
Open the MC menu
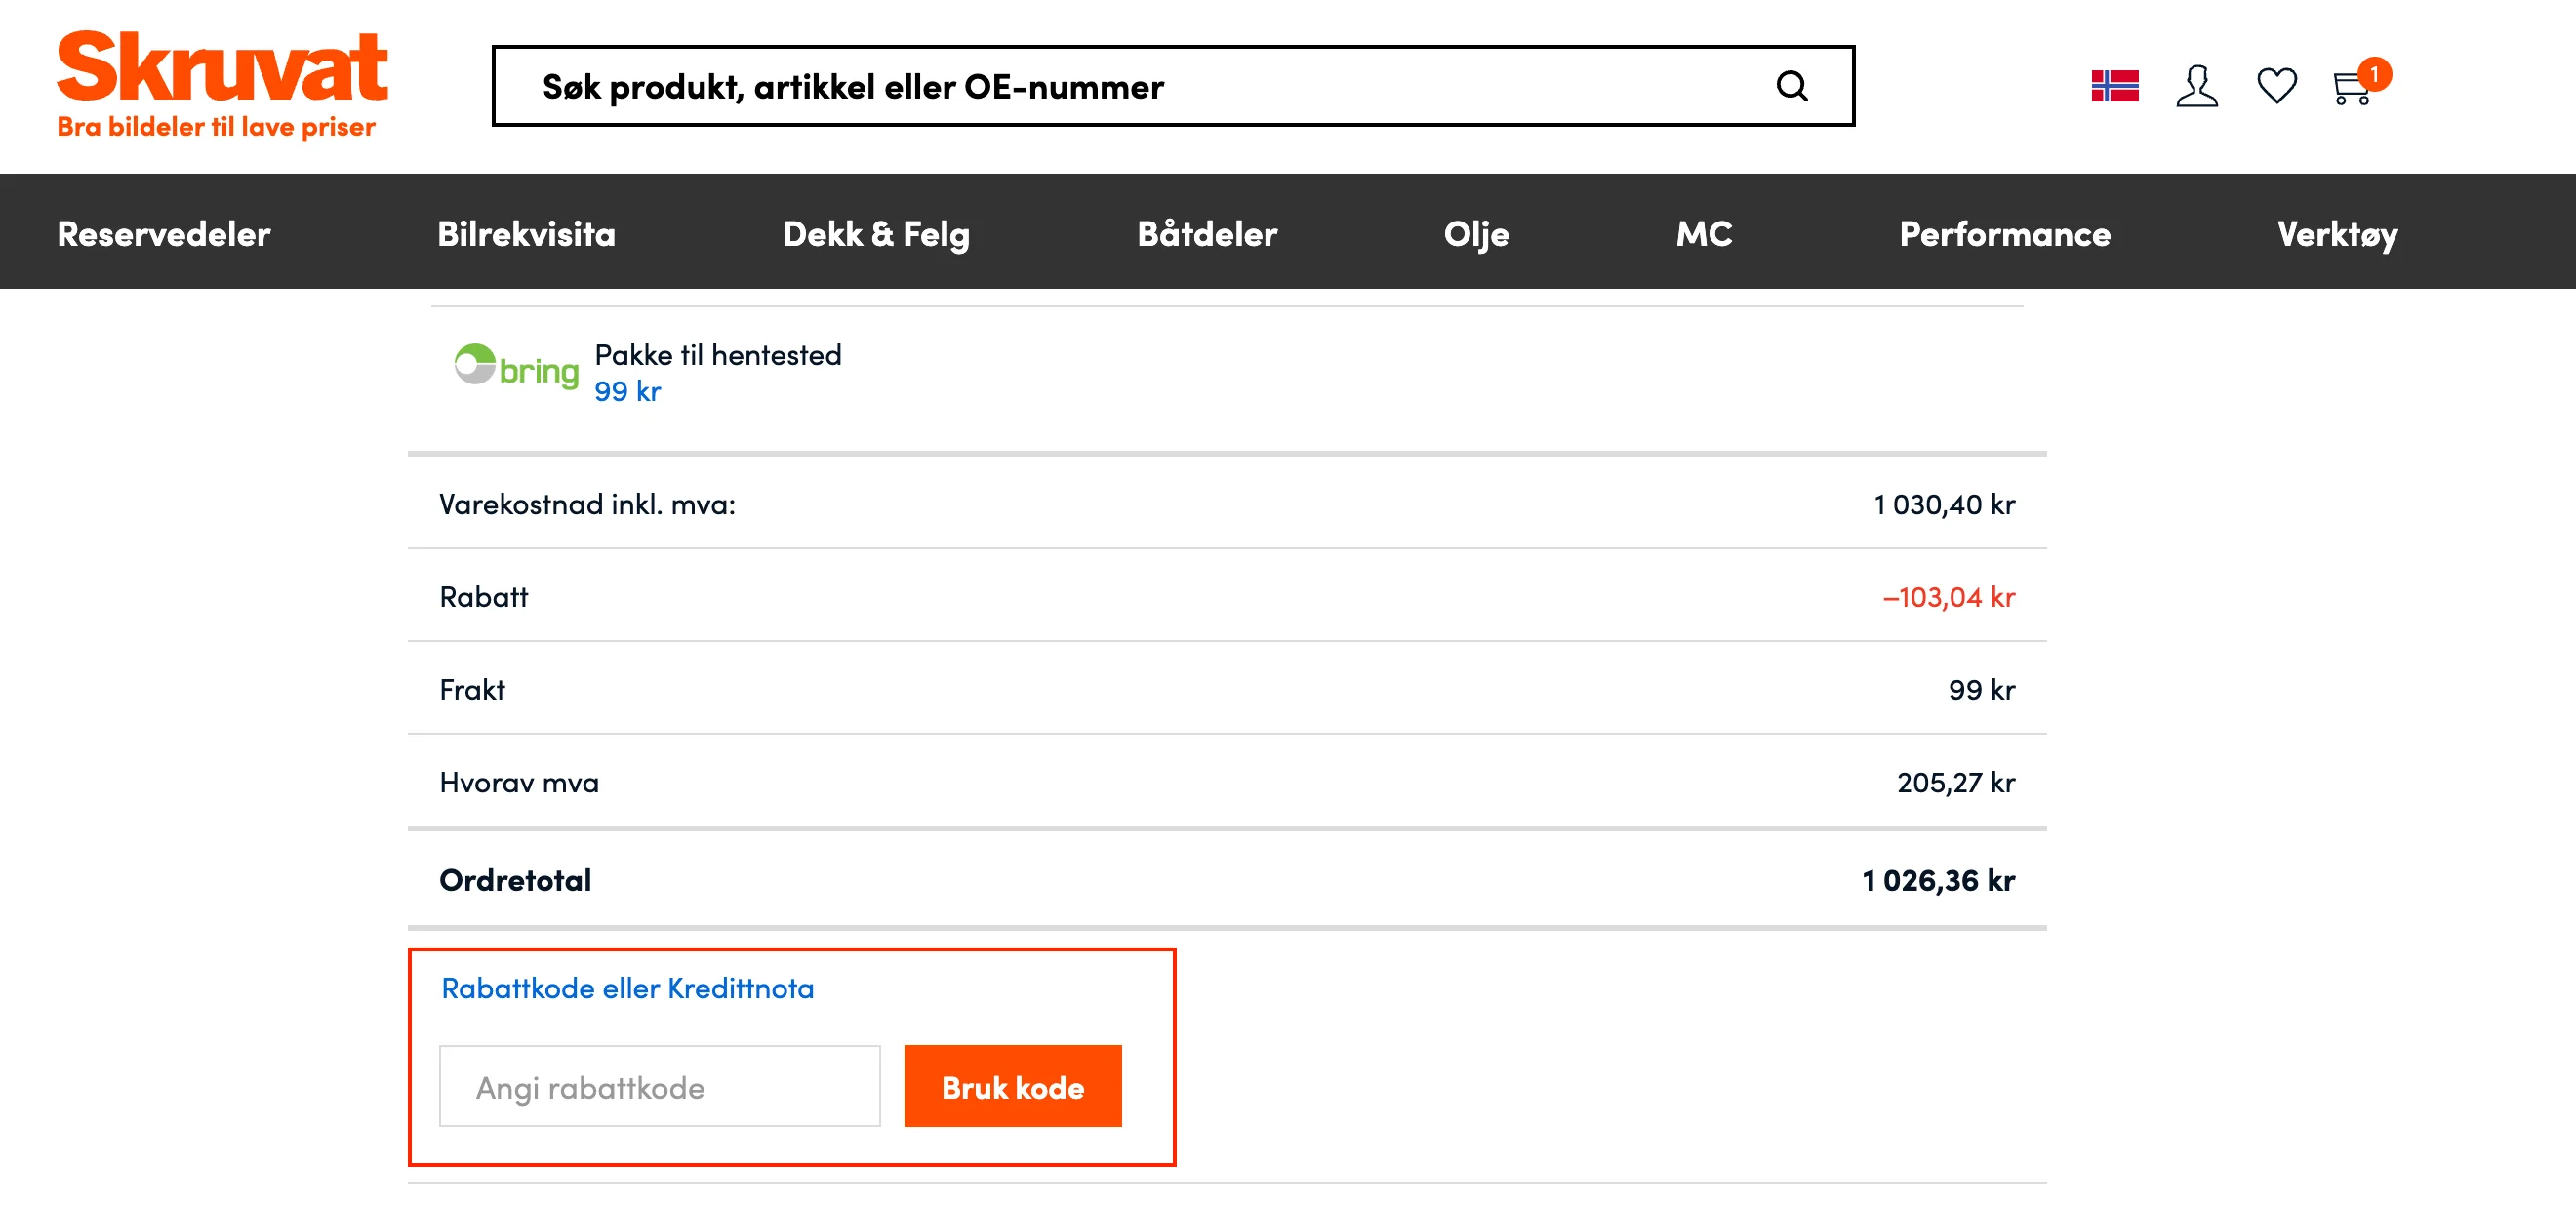[1704, 234]
